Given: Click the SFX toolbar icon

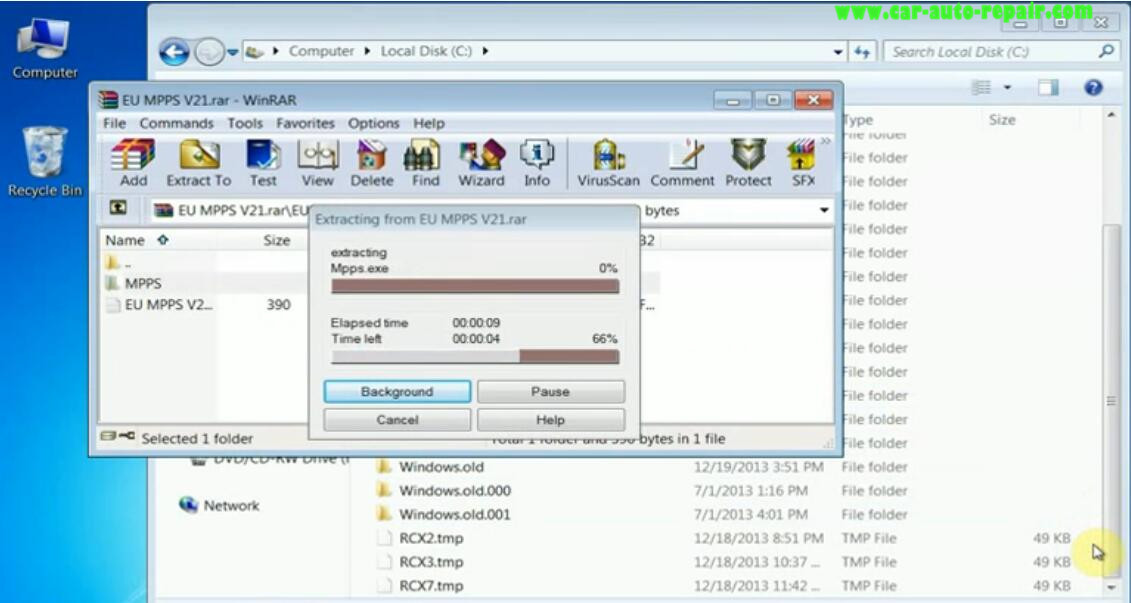Looking at the screenshot, I should coord(802,163).
